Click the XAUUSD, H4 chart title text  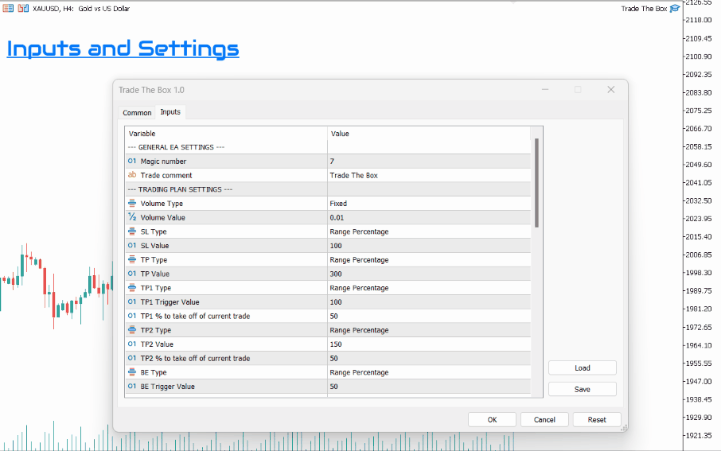(81, 8)
